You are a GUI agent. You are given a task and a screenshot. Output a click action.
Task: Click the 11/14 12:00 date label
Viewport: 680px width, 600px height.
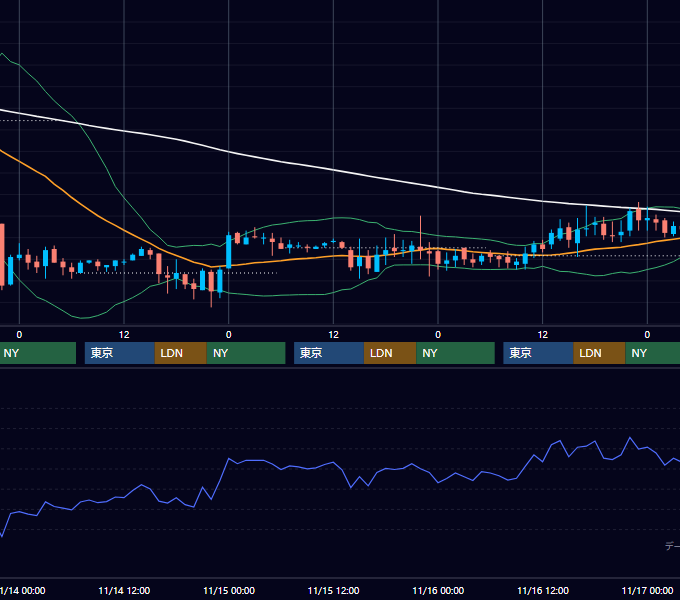pyautogui.click(x=124, y=590)
